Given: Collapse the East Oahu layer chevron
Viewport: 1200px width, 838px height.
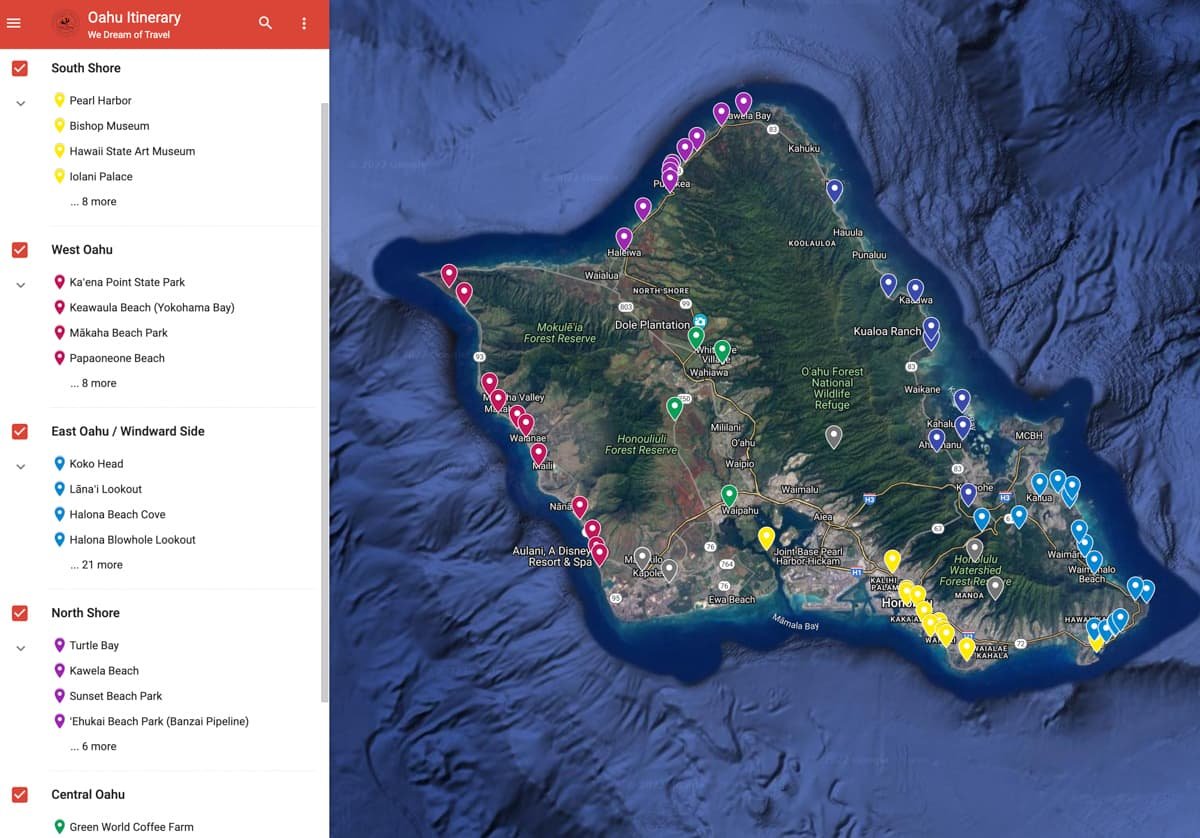Looking at the screenshot, I should (x=20, y=467).
